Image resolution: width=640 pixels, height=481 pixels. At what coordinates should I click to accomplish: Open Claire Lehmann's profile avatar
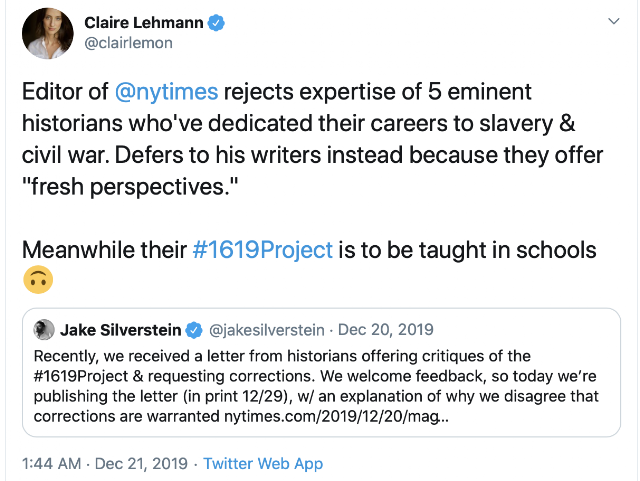click(48, 33)
